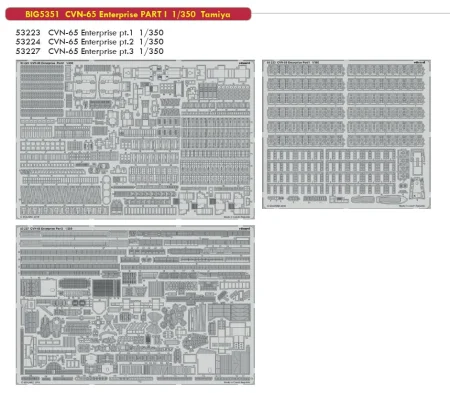
Task: Open the top-right photo-etch fret image
Action: (346, 134)
